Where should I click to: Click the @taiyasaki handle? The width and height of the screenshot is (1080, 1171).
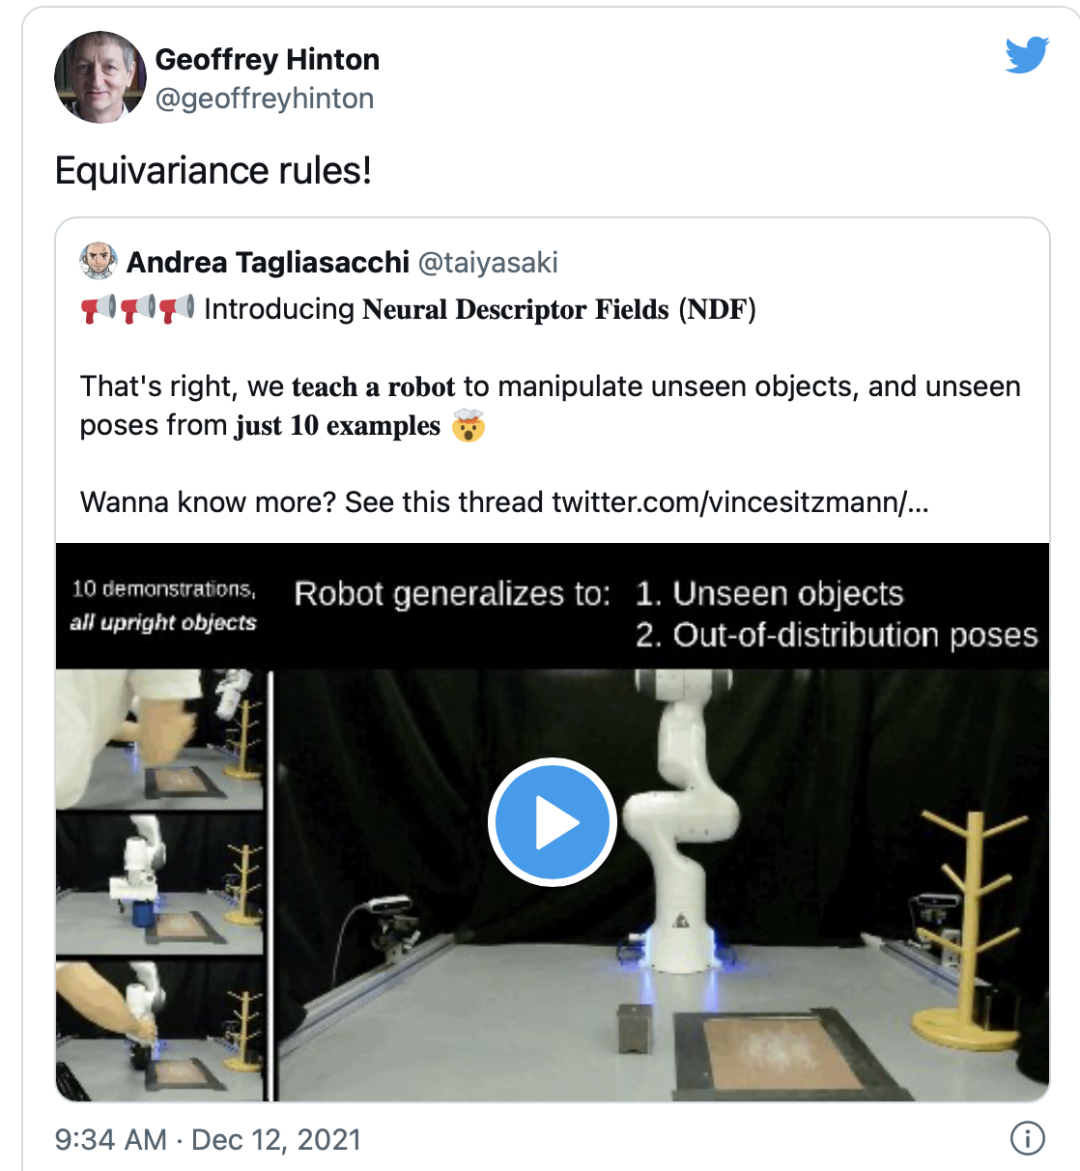(x=488, y=262)
